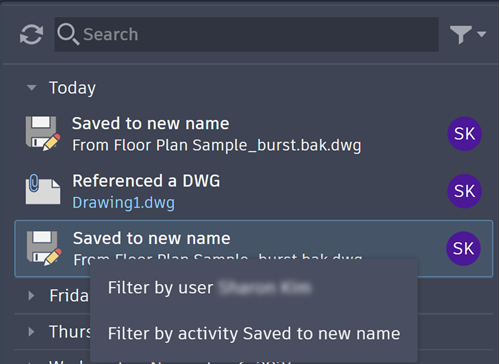The image size is (500, 364).
Task: Click the highlighted entry's floppy disk icon
Action: click(x=44, y=248)
